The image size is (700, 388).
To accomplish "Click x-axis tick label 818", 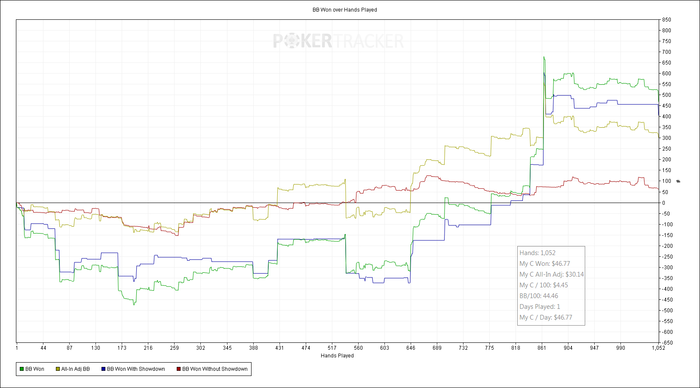I will coord(516,347).
